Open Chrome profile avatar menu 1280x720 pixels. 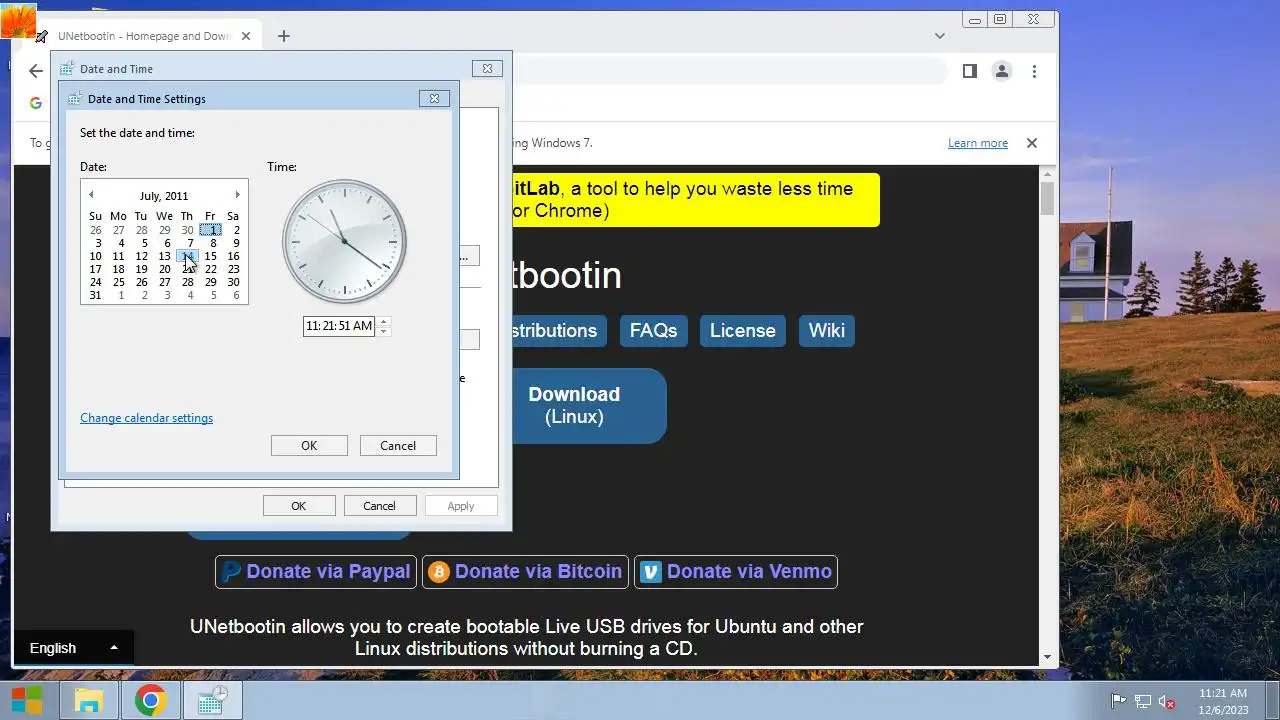point(1001,71)
